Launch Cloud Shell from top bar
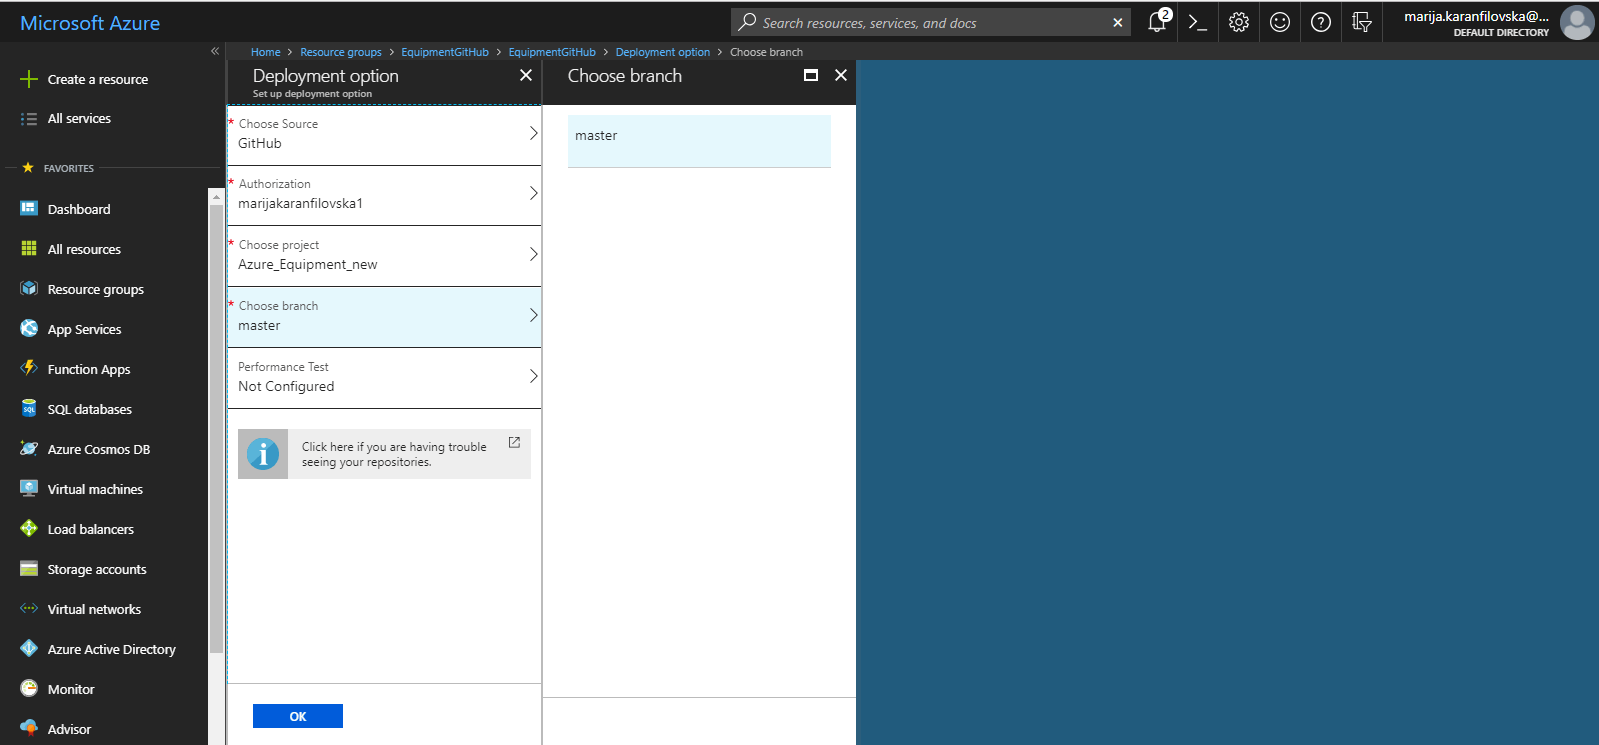 [x=1198, y=22]
